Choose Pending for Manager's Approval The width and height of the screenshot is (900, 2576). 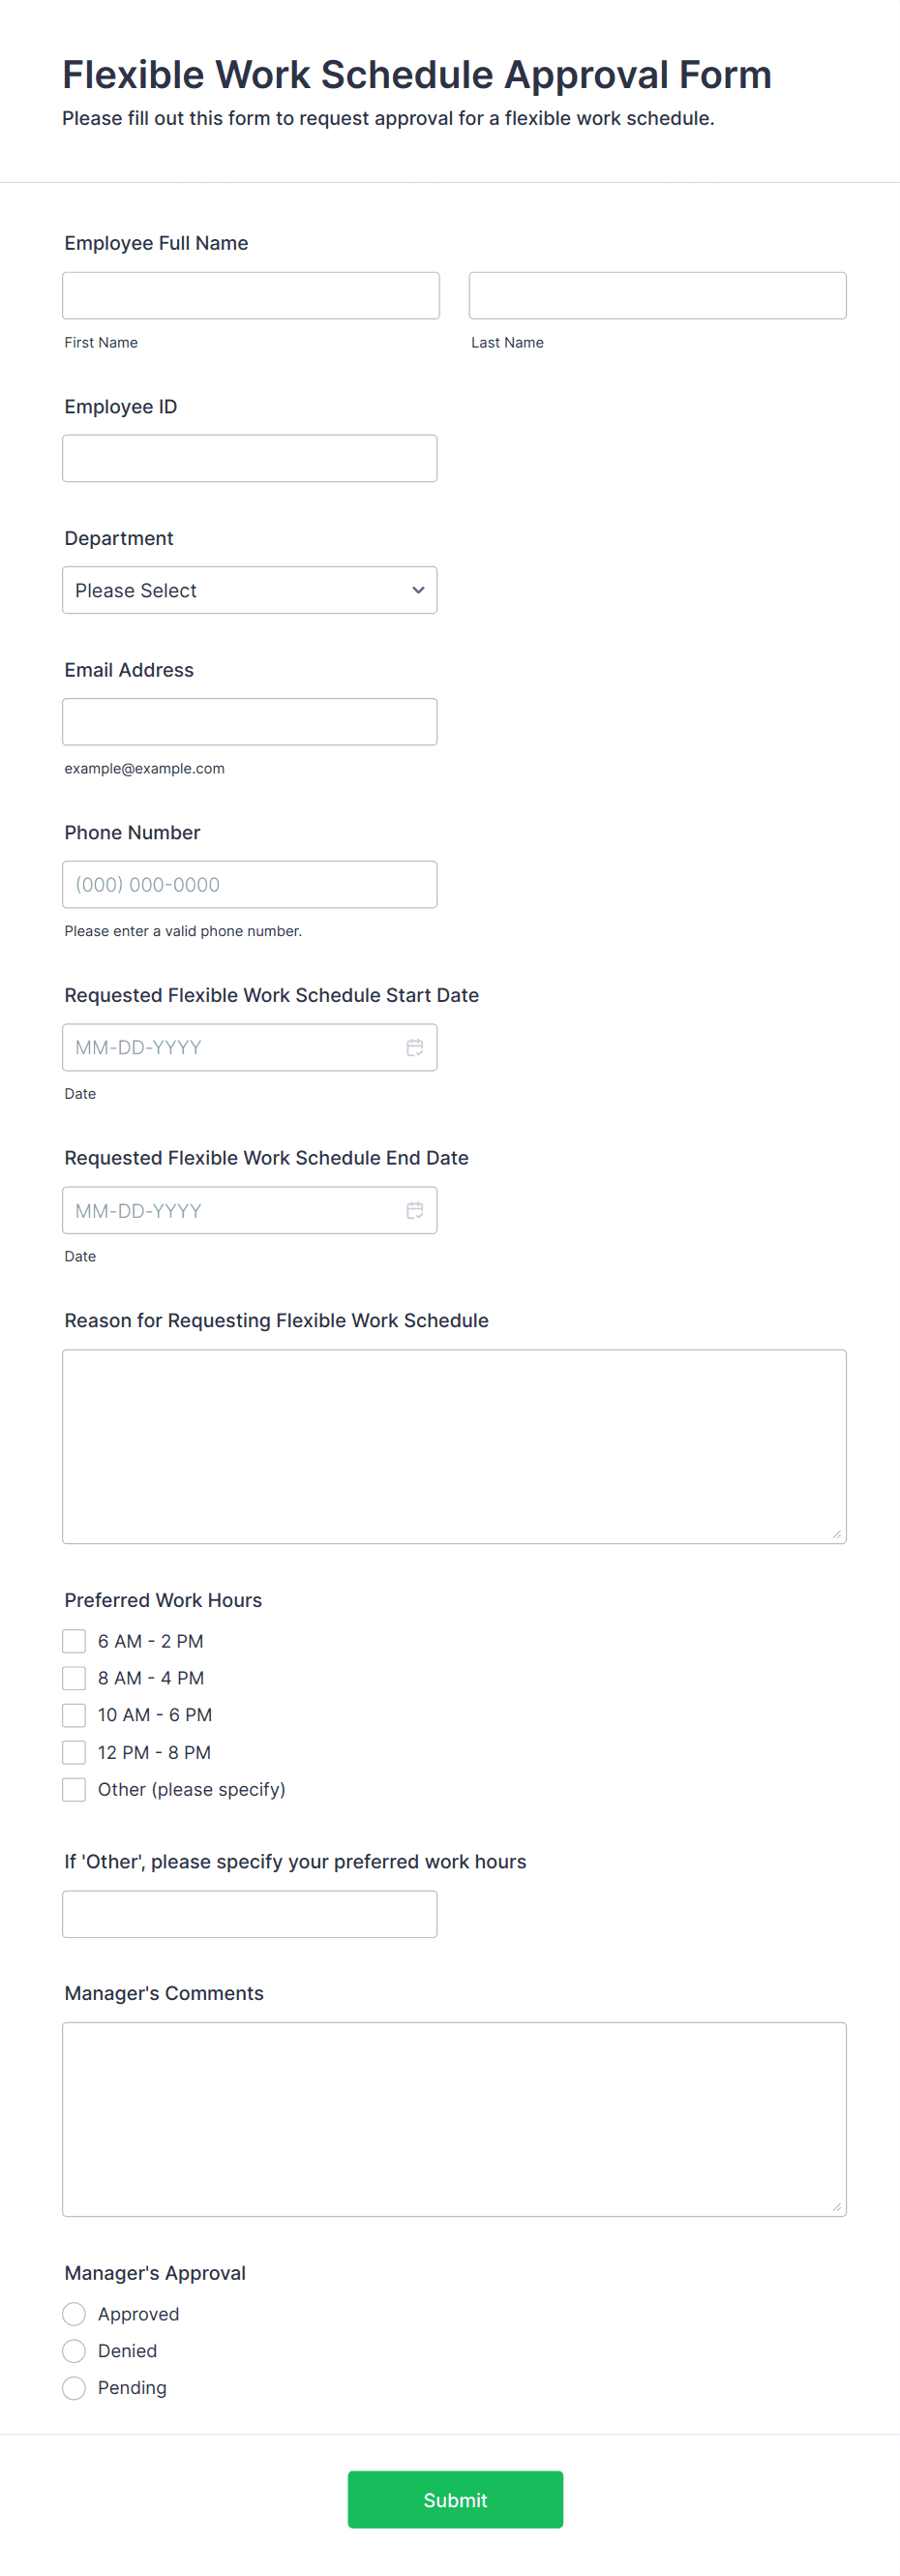pyautogui.click(x=73, y=2387)
